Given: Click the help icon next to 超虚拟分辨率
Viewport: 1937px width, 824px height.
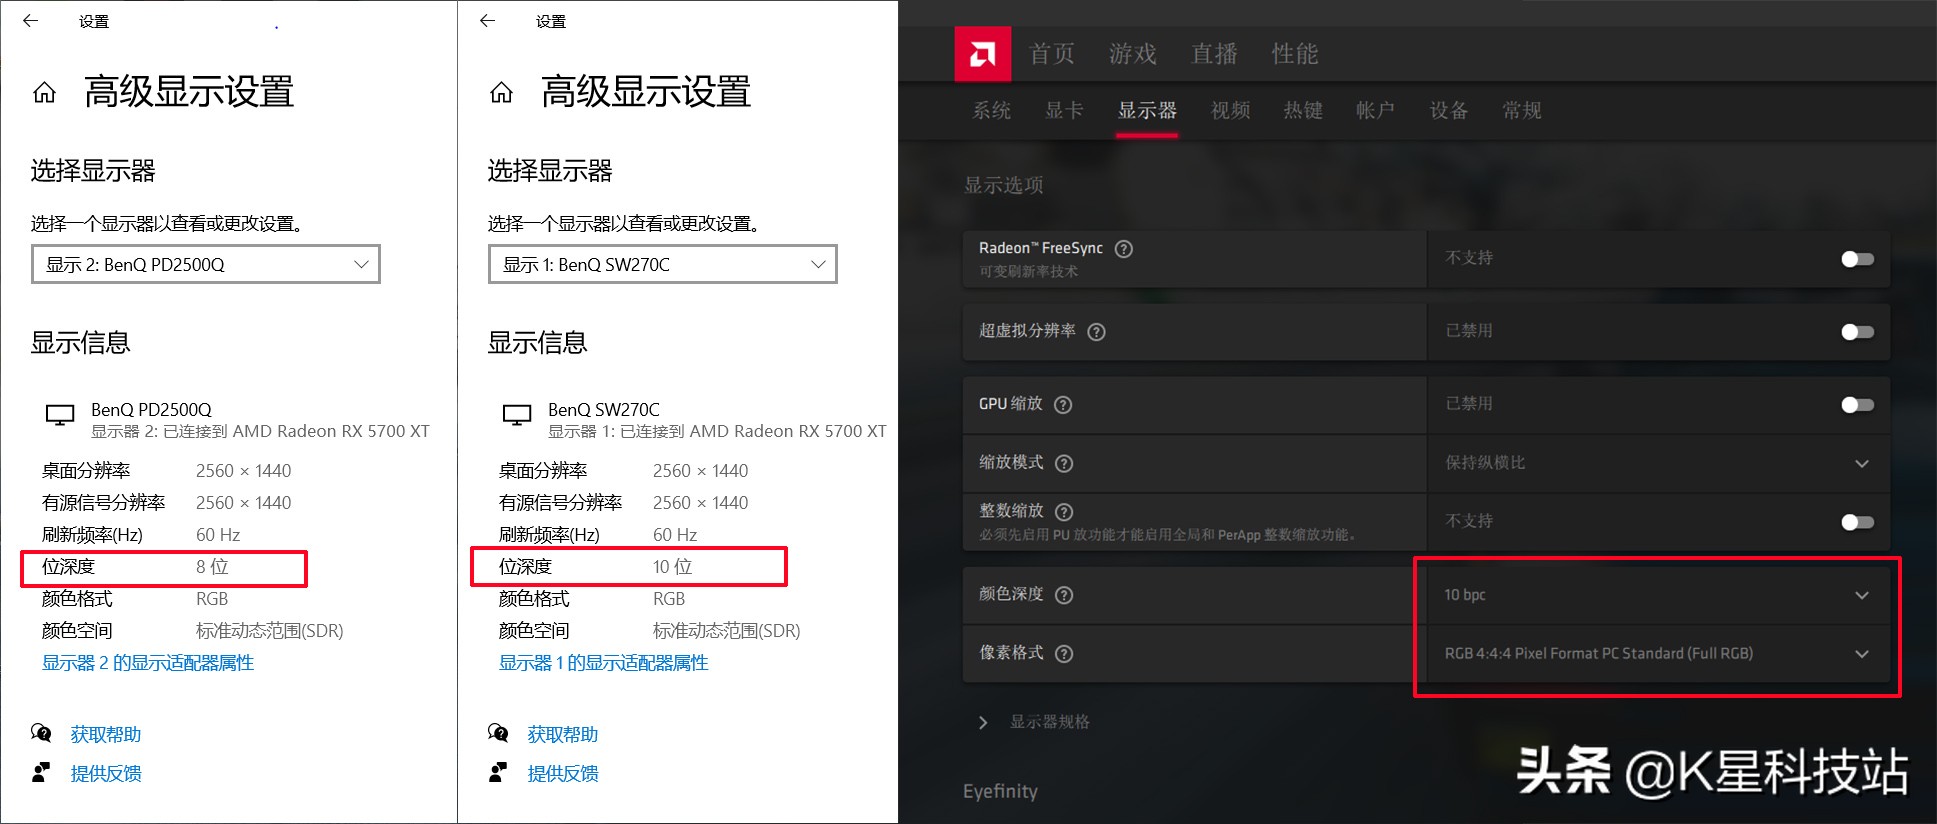Looking at the screenshot, I should point(1096,332).
